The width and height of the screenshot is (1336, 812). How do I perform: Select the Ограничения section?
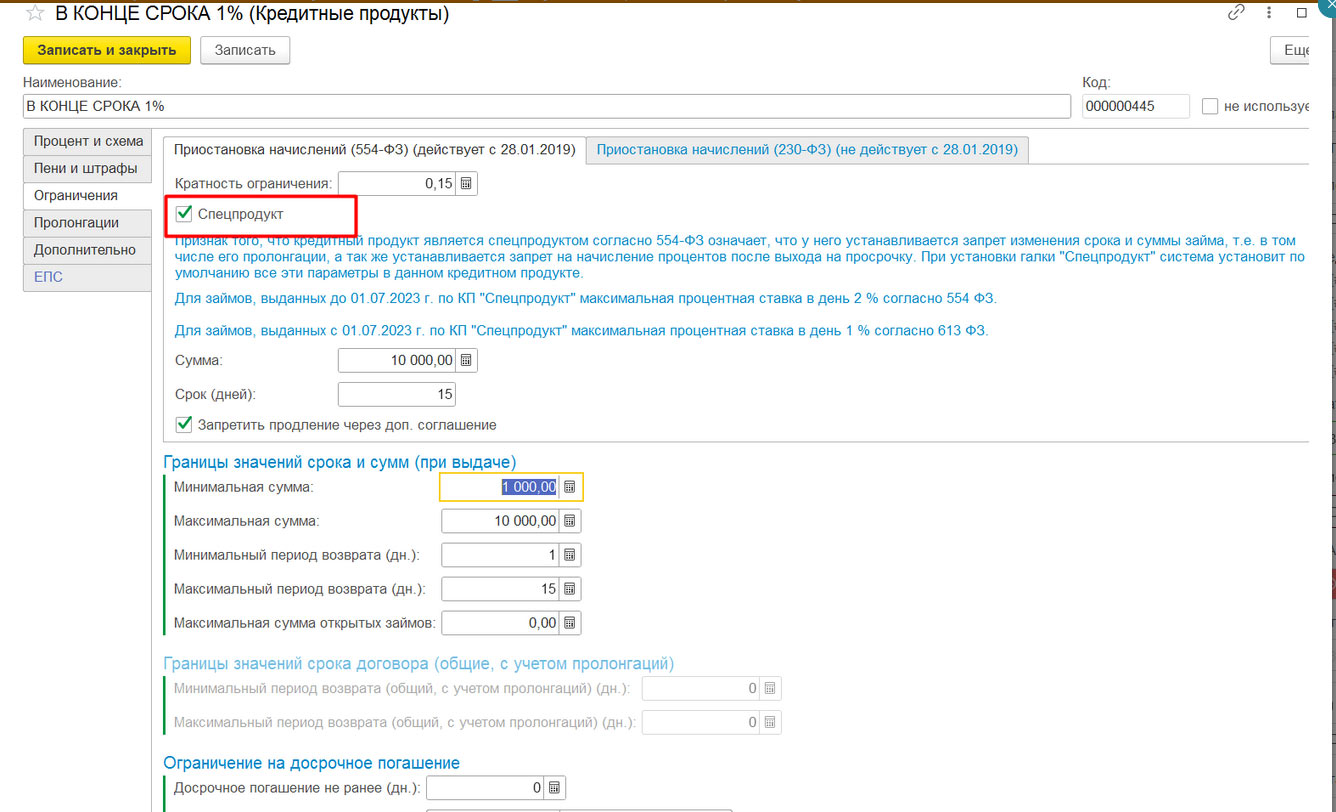click(88, 196)
